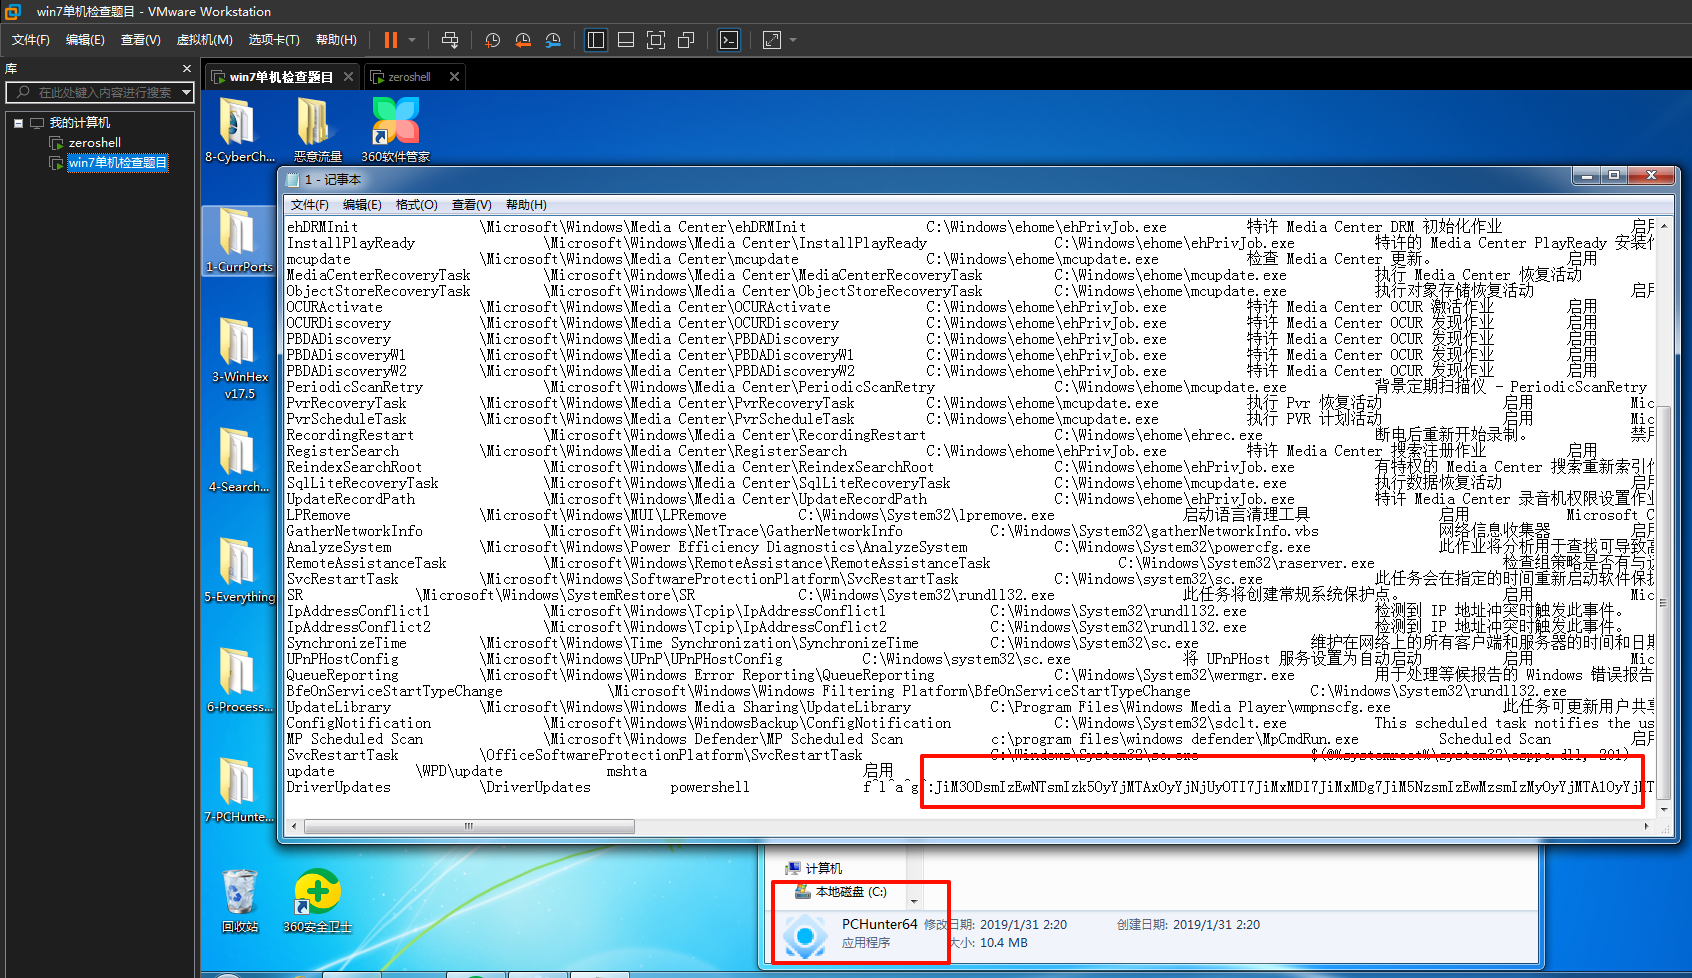Collapse the 我的计算机 tree node

click(18, 123)
